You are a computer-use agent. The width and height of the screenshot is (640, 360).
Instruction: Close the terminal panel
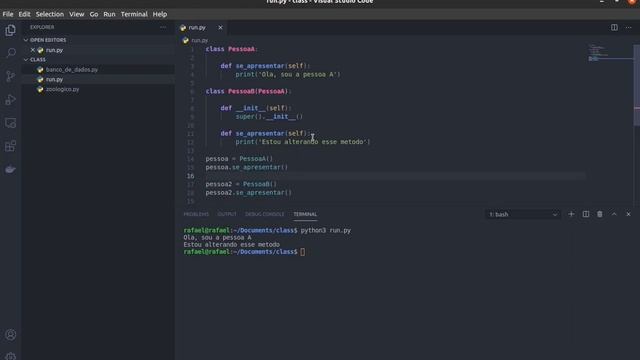tap(629, 214)
